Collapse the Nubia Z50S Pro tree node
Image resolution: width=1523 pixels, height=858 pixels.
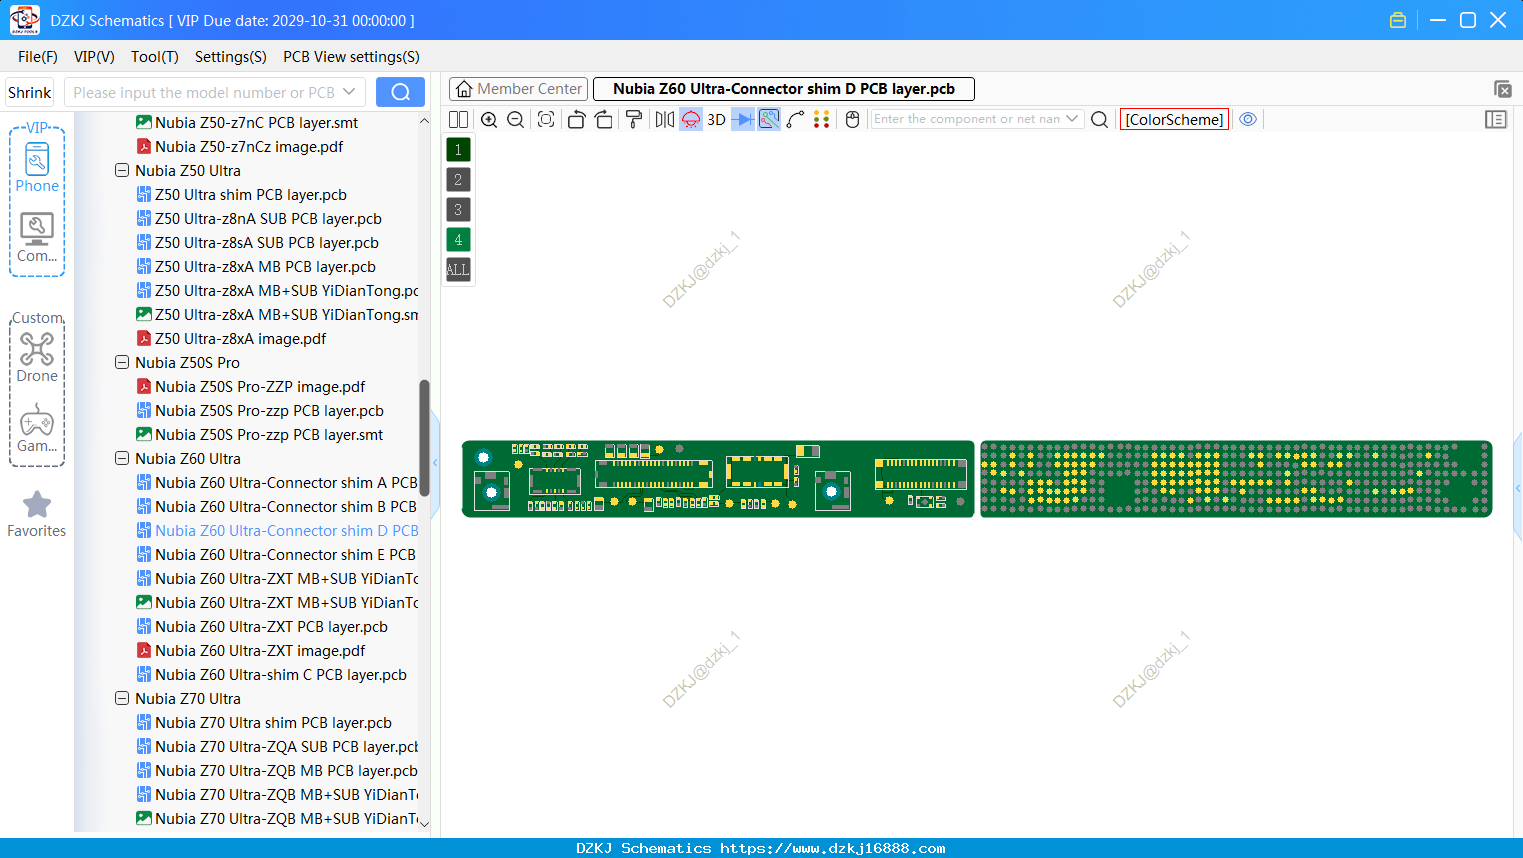pos(122,363)
